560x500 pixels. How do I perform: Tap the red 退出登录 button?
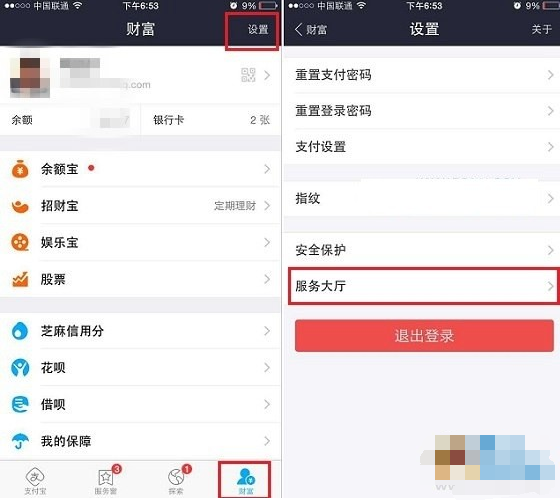click(x=424, y=336)
